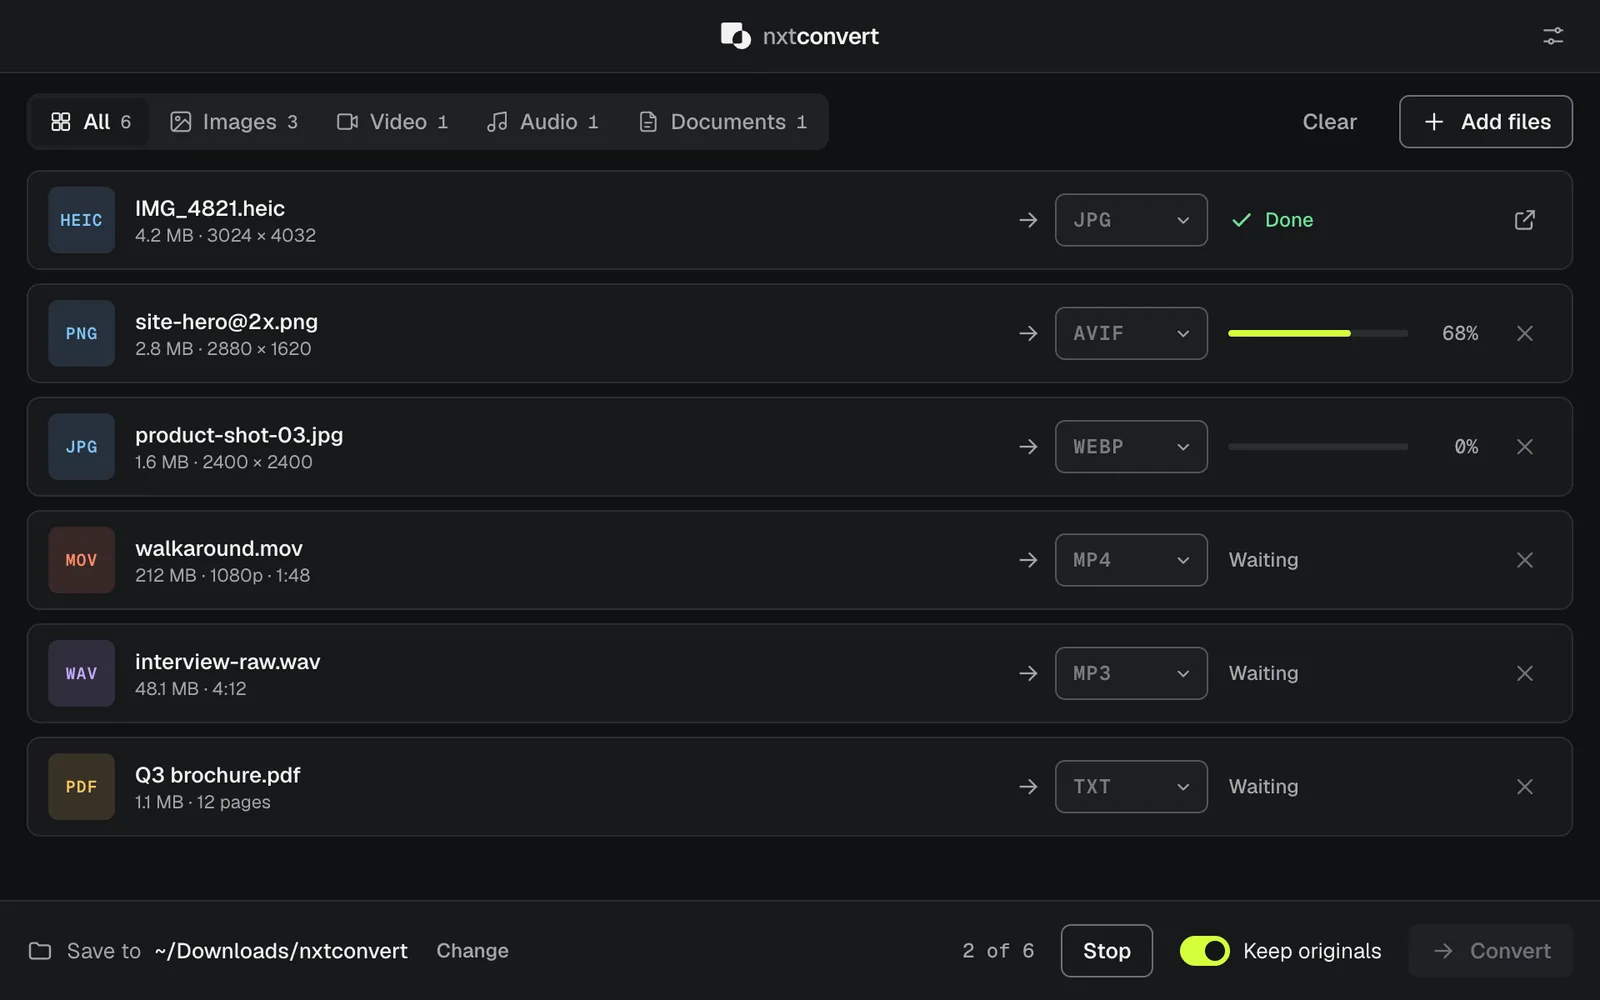Click the interview-raw.wav file name
Image resolution: width=1600 pixels, height=1000 pixels.
pos(228,662)
